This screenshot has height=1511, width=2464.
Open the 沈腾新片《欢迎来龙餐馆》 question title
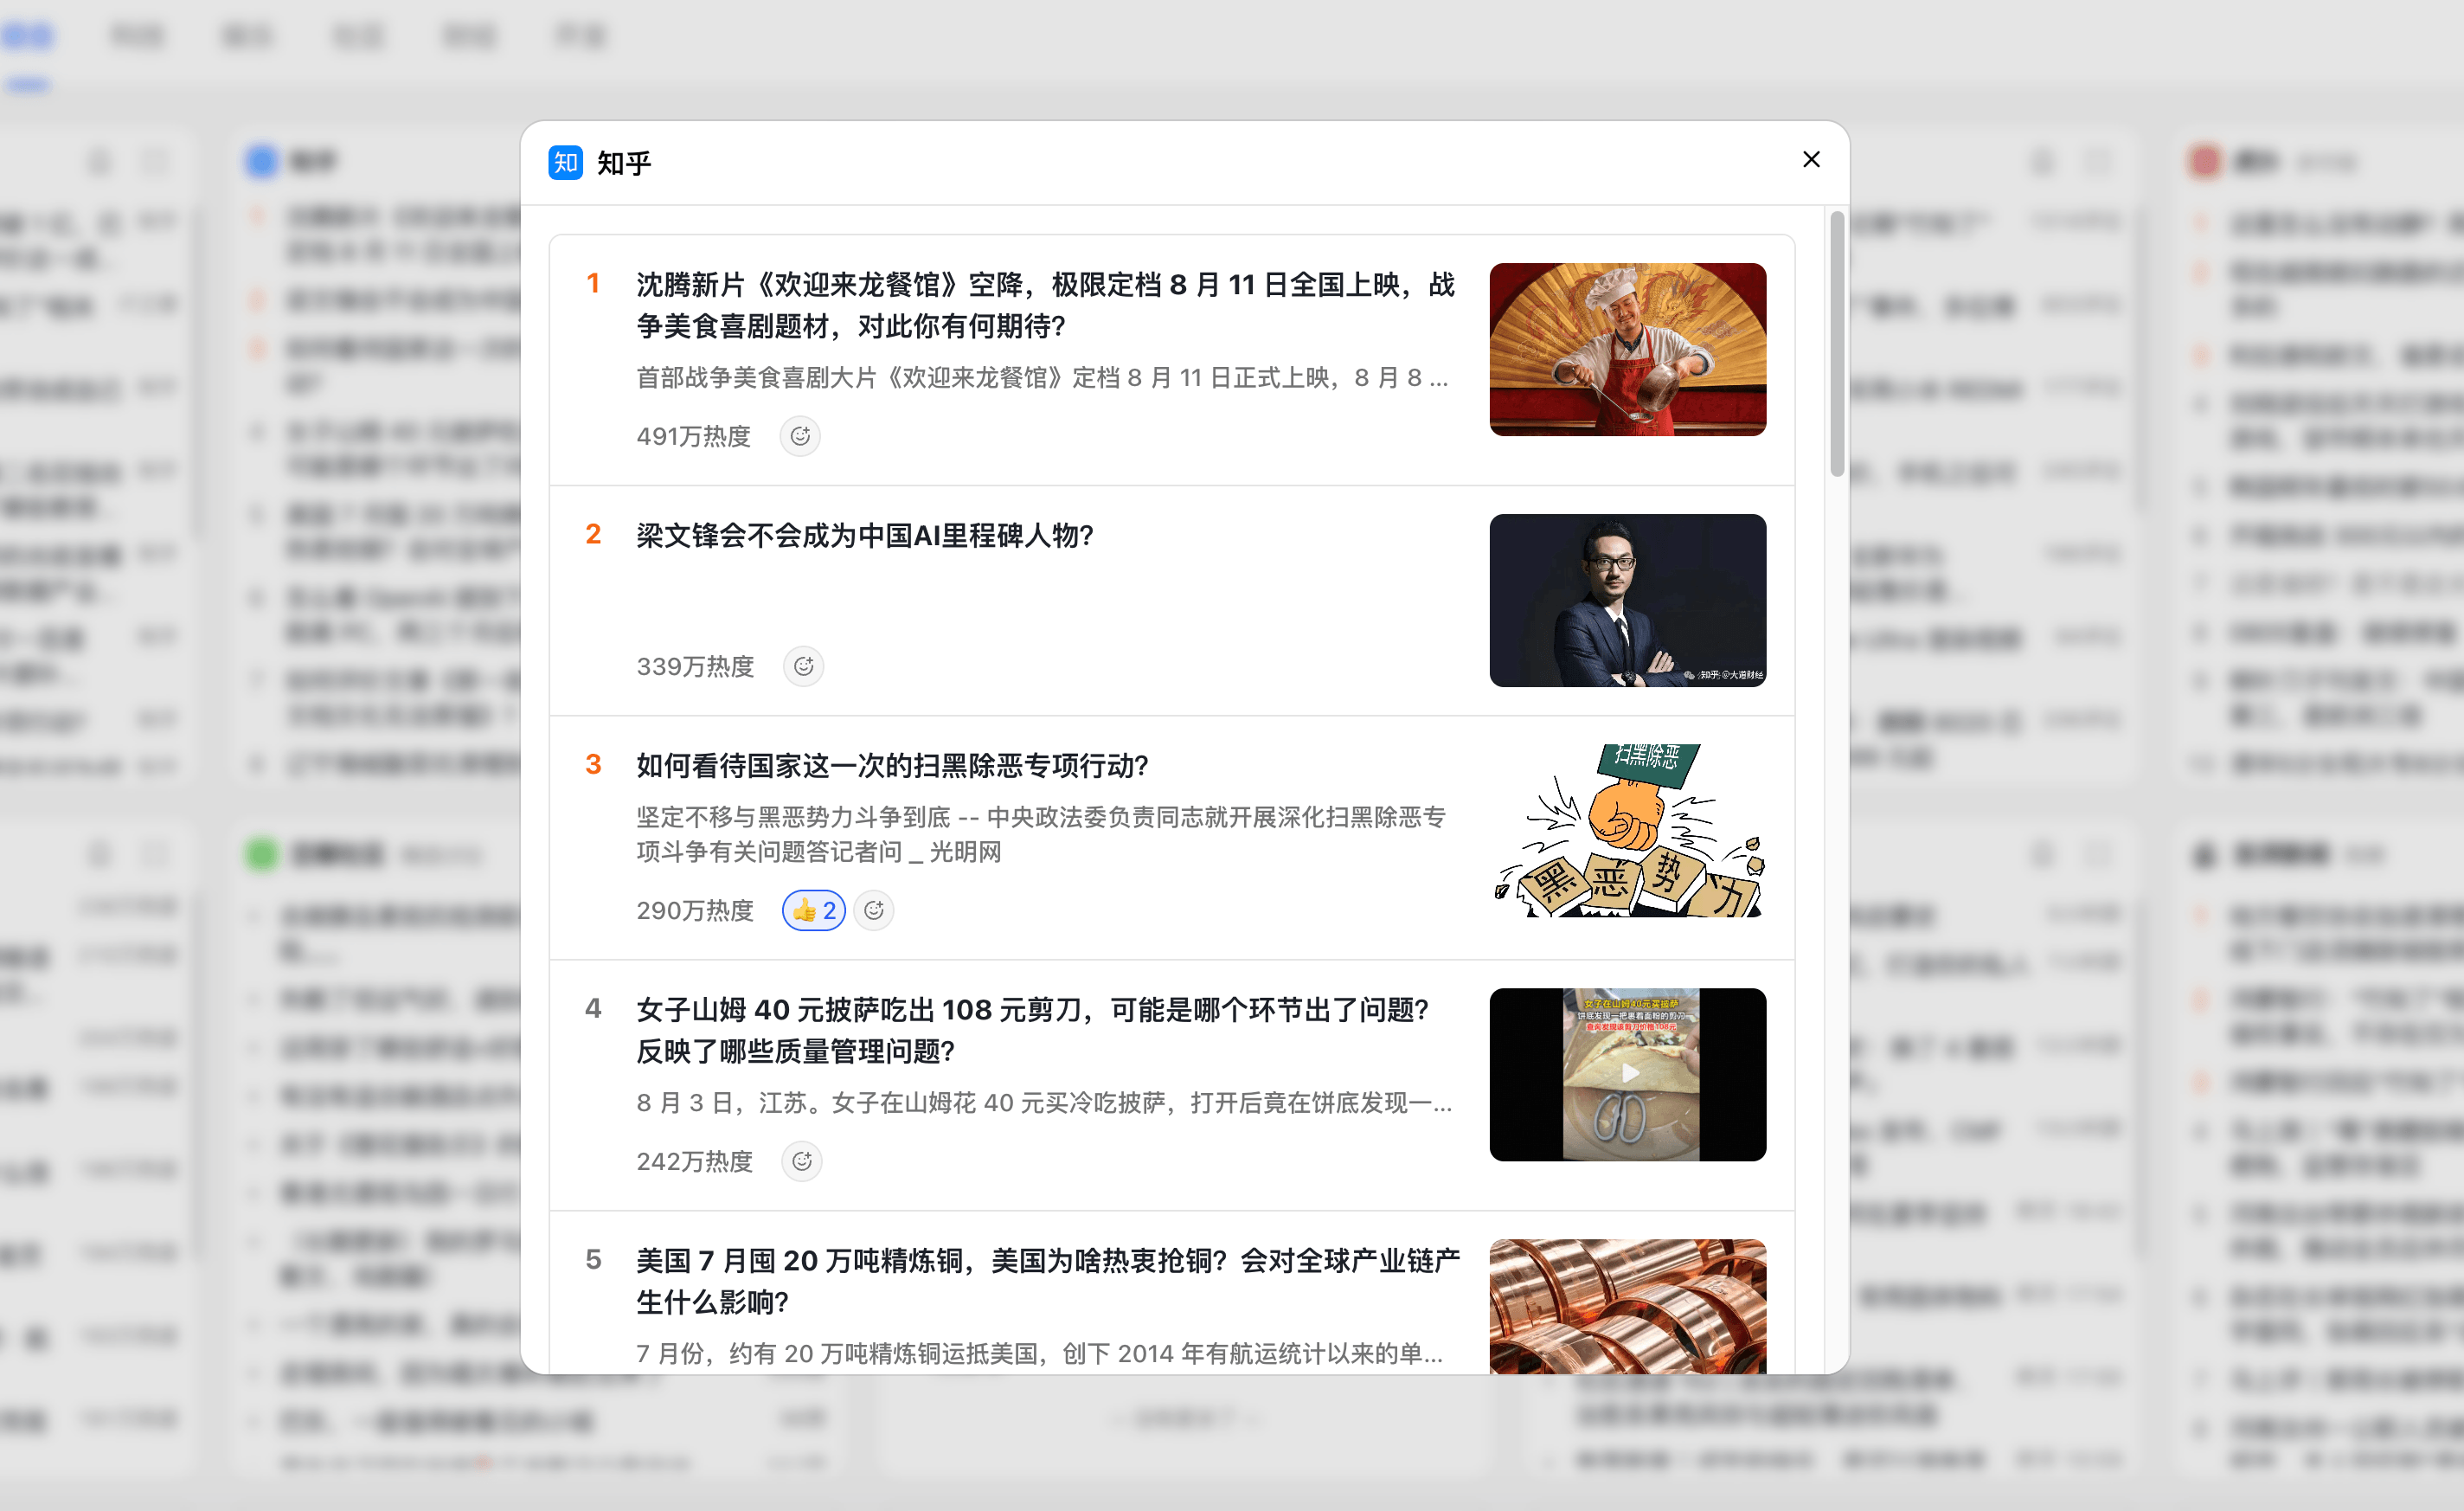[x=1045, y=305]
